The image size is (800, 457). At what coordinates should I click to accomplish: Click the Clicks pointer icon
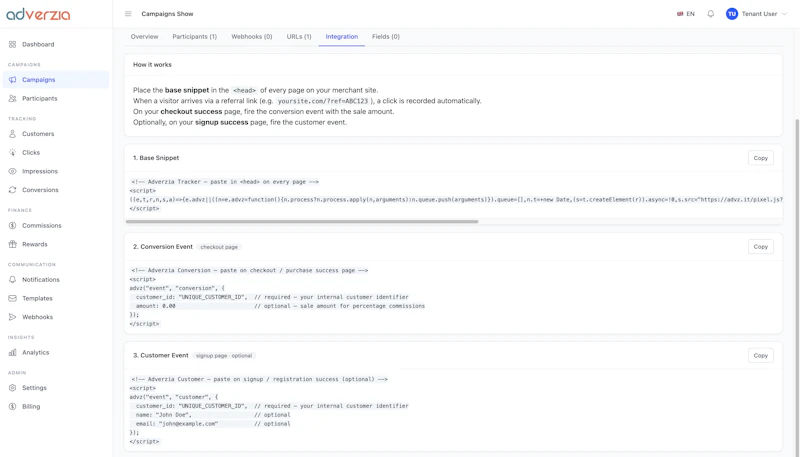12,153
